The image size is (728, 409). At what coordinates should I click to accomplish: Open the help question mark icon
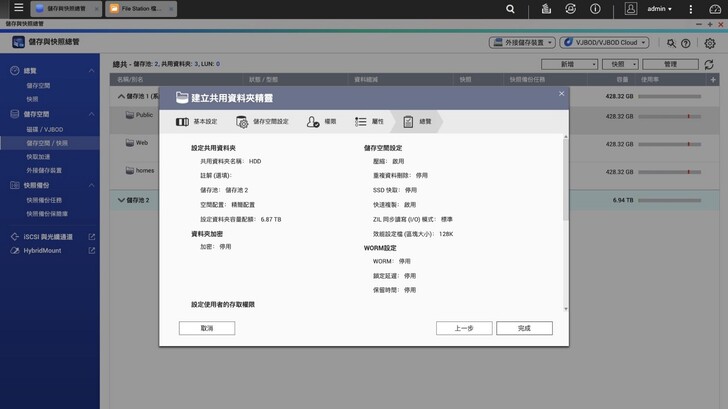[685, 43]
